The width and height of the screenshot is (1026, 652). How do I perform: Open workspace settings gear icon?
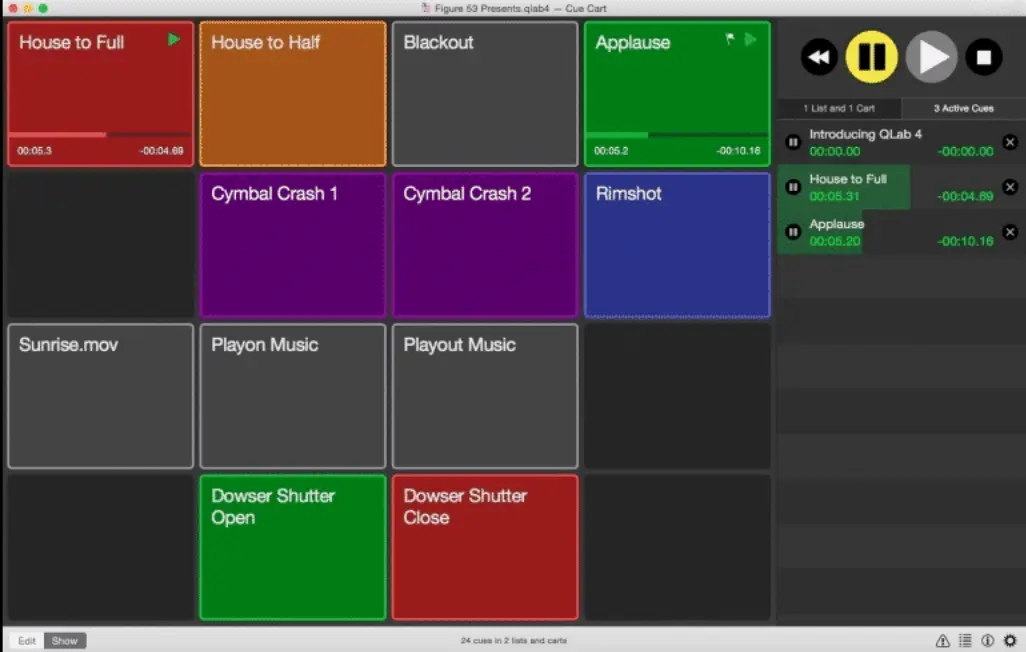pos(1010,640)
